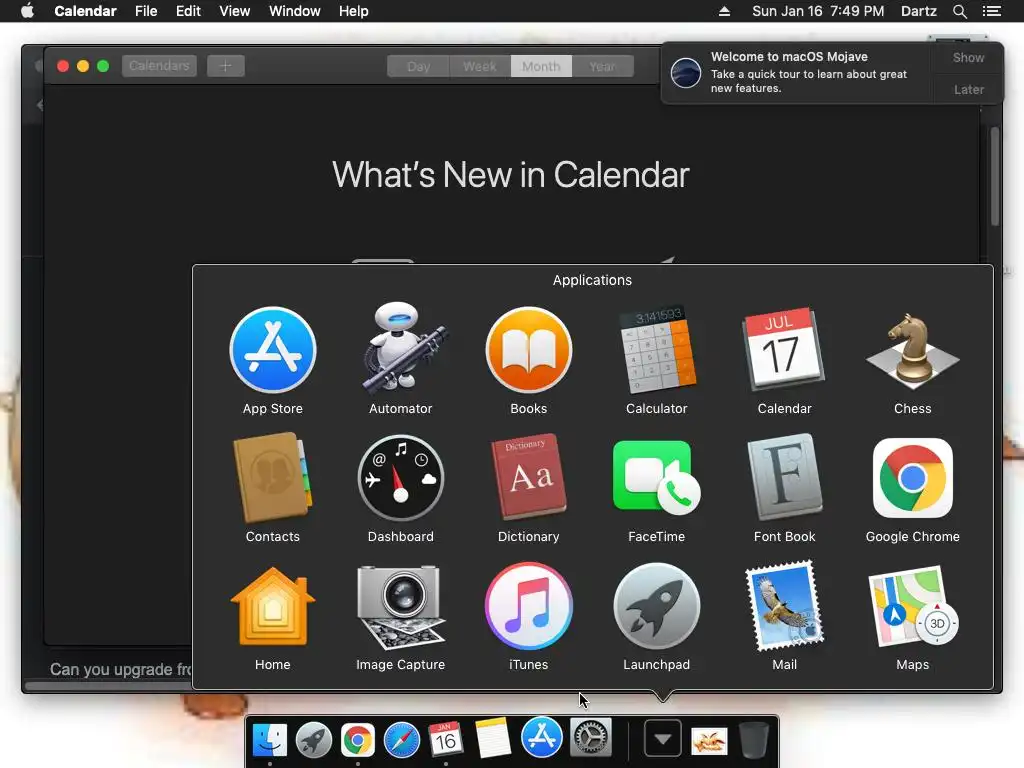
Task: Select the Month view tab
Action: coord(541,66)
